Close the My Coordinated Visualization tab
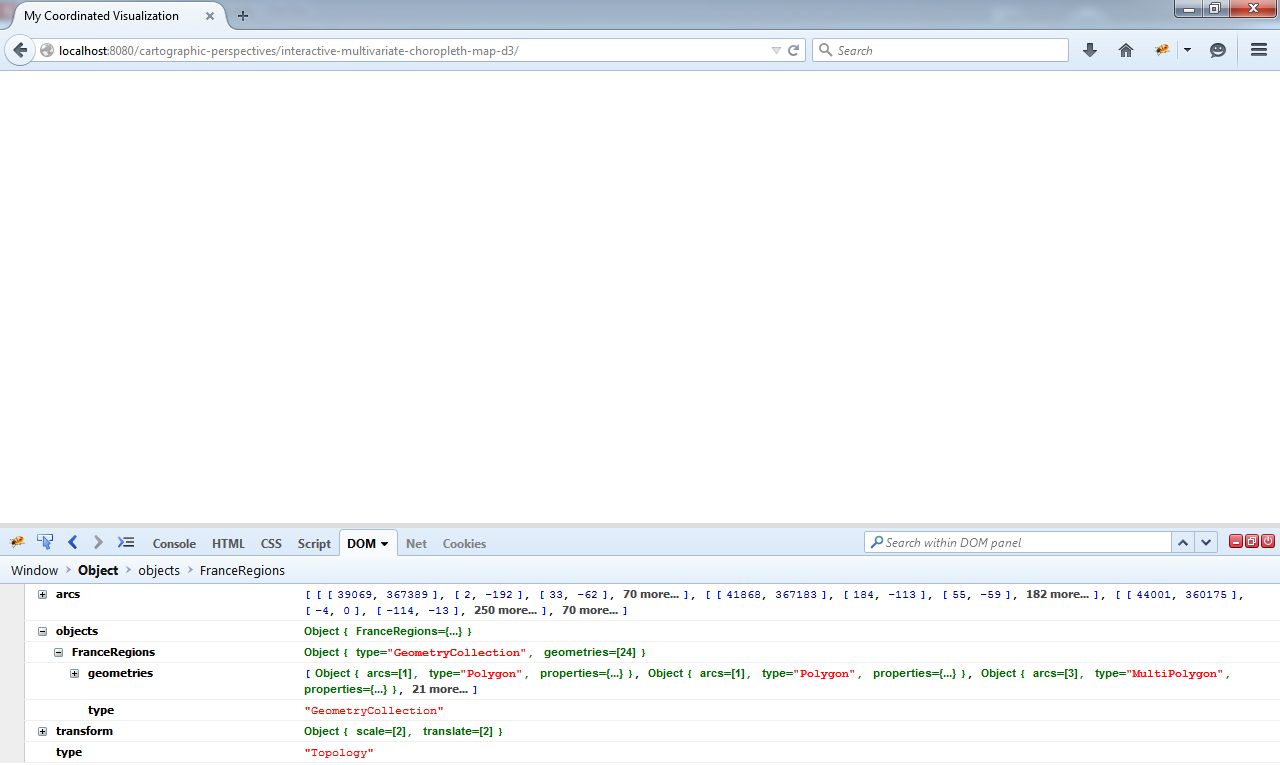Image resolution: width=1280 pixels, height=765 pixels. tap(210, 16)
